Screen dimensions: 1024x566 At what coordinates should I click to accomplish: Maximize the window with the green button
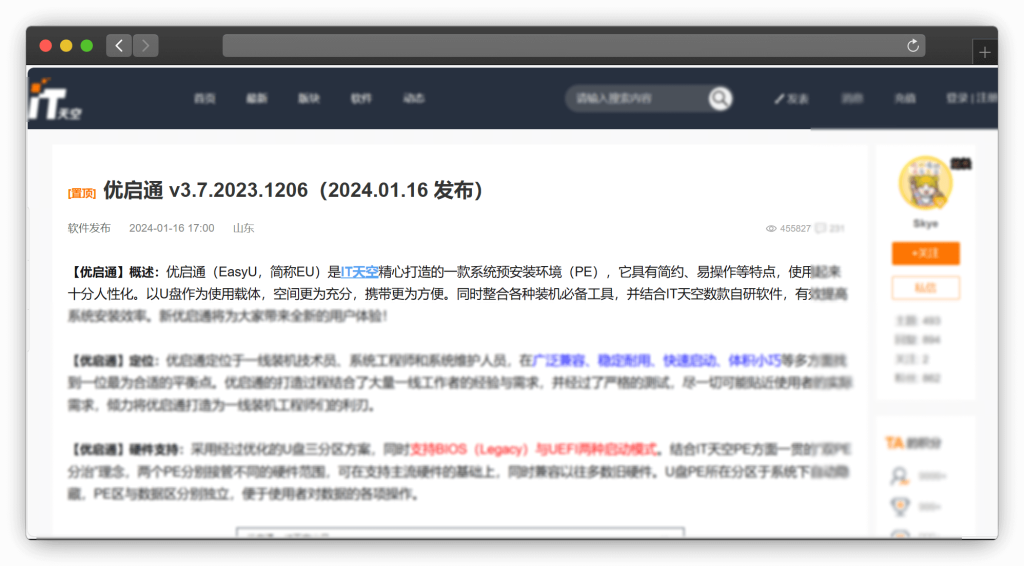pyautogui.click(x=86, y=46)
